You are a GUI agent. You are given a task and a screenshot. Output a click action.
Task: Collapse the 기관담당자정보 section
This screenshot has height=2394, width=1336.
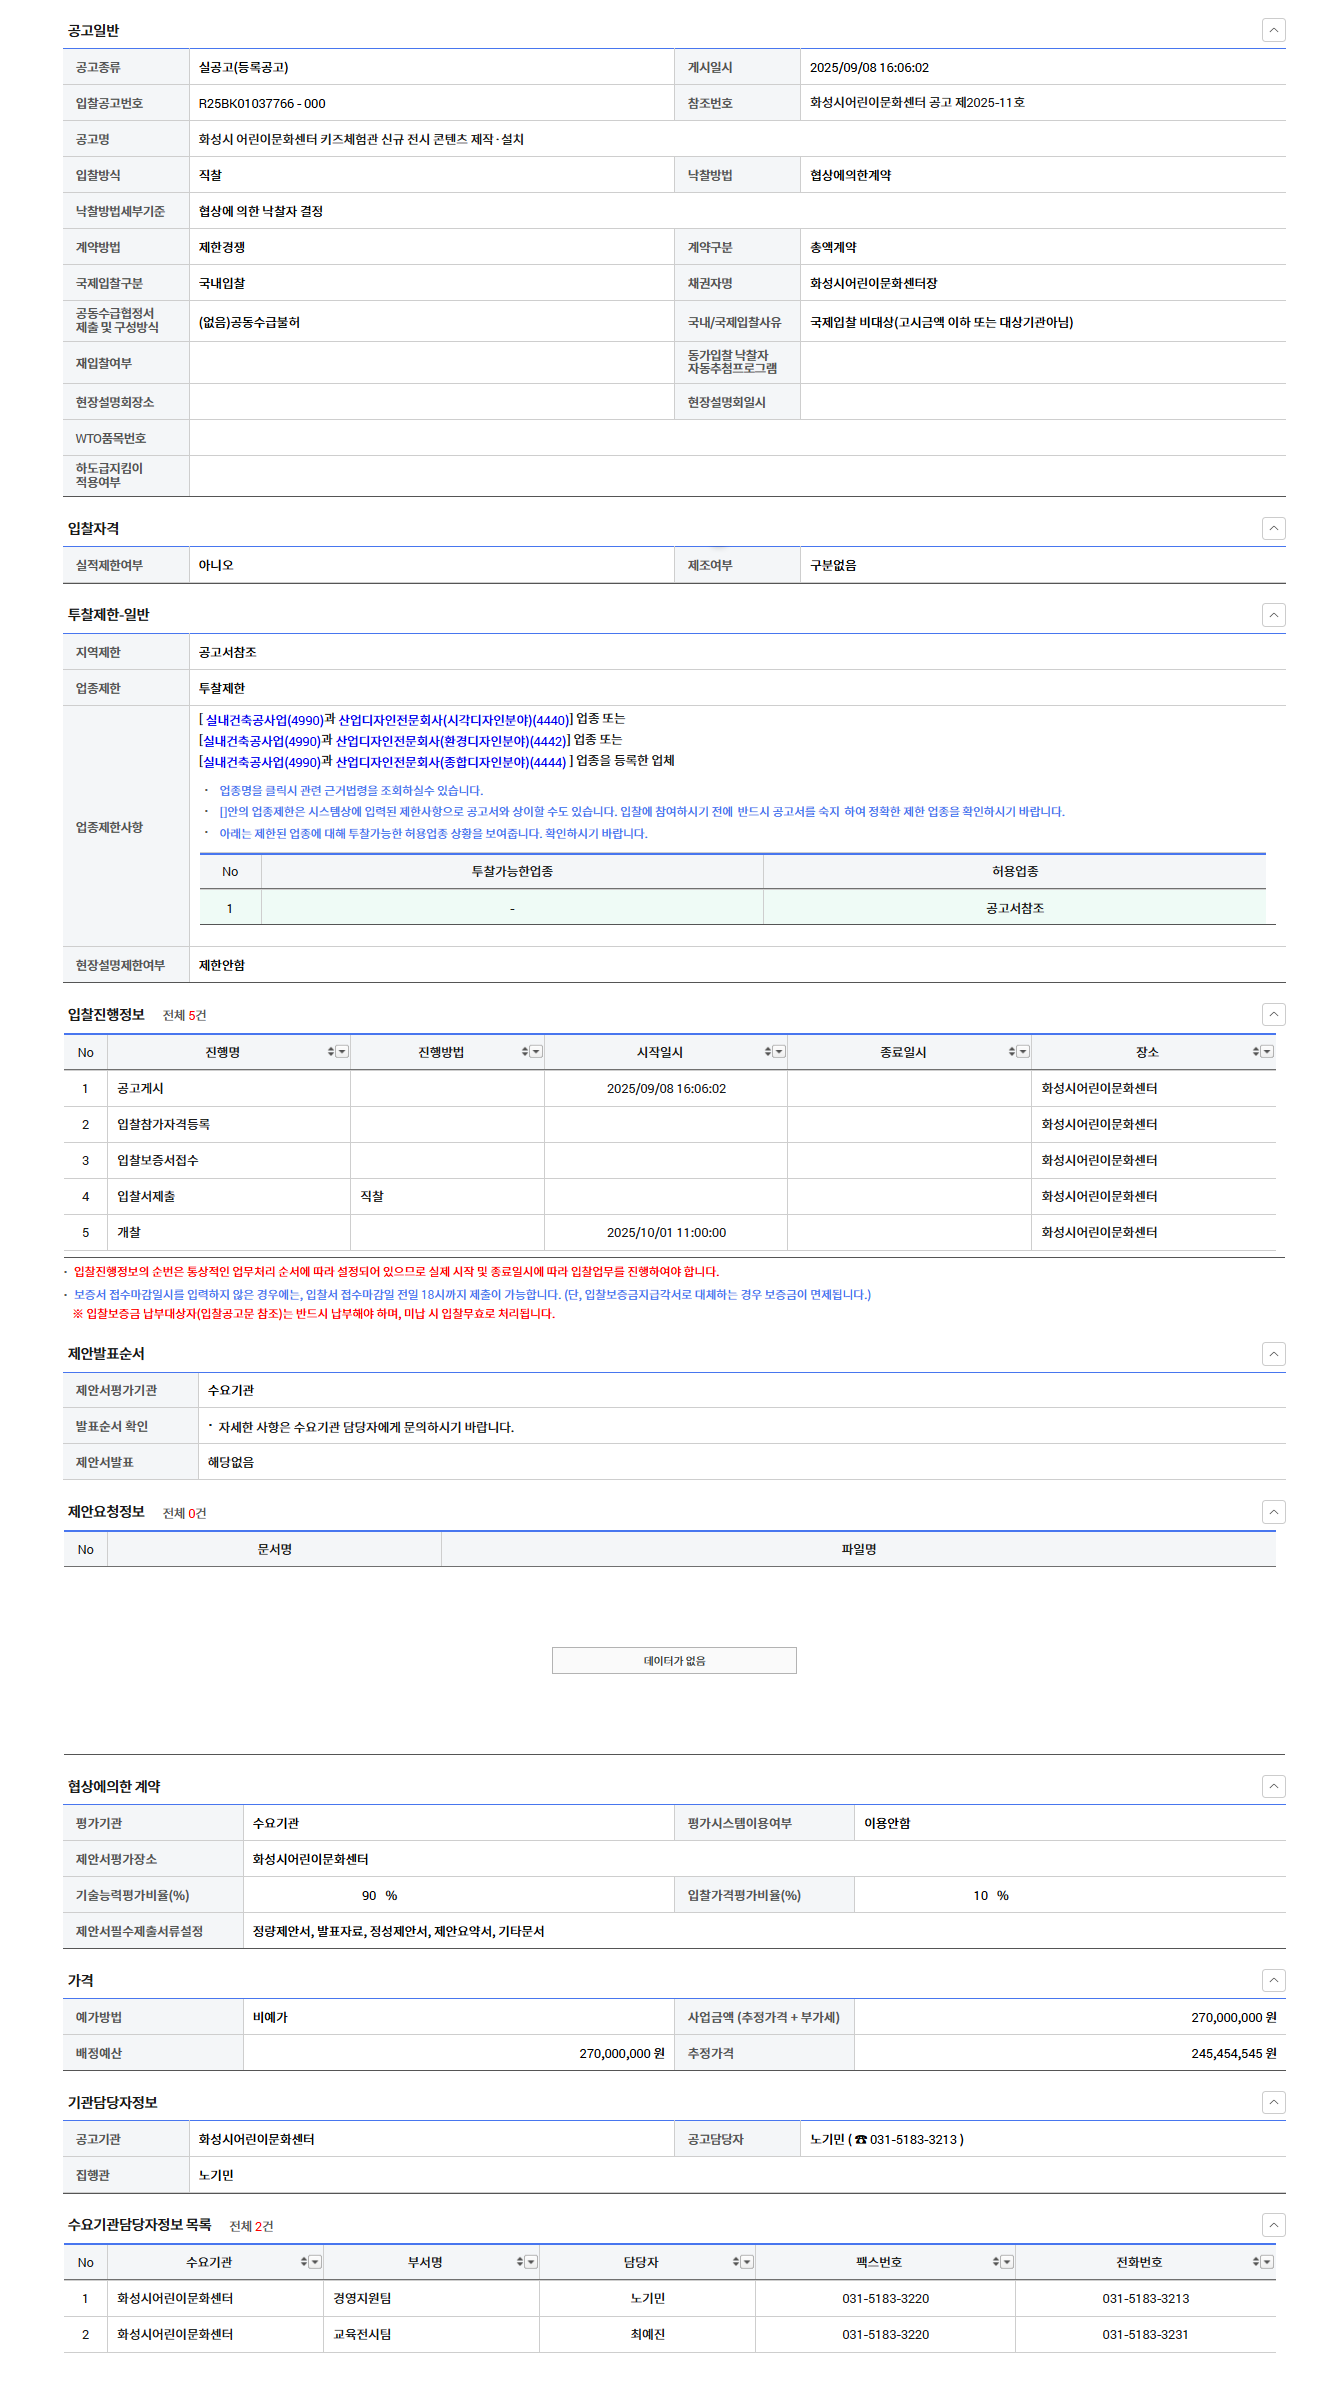click(x=1273, y=2102)
